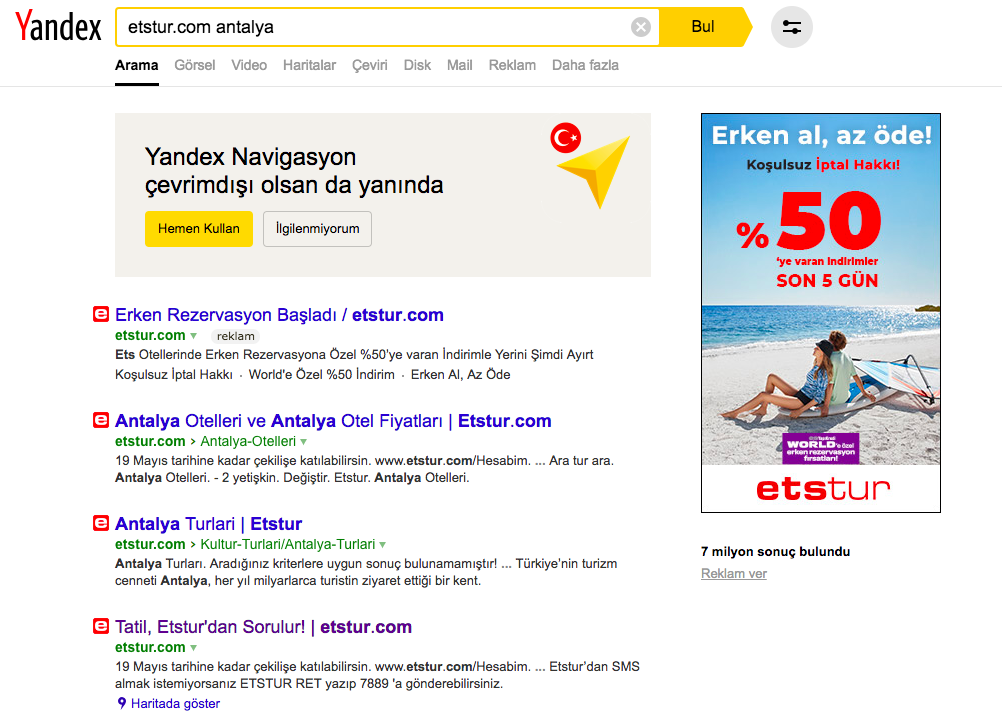Select the Arama tab
Screen dimensions: 1002x723
(x=137, y=65)
